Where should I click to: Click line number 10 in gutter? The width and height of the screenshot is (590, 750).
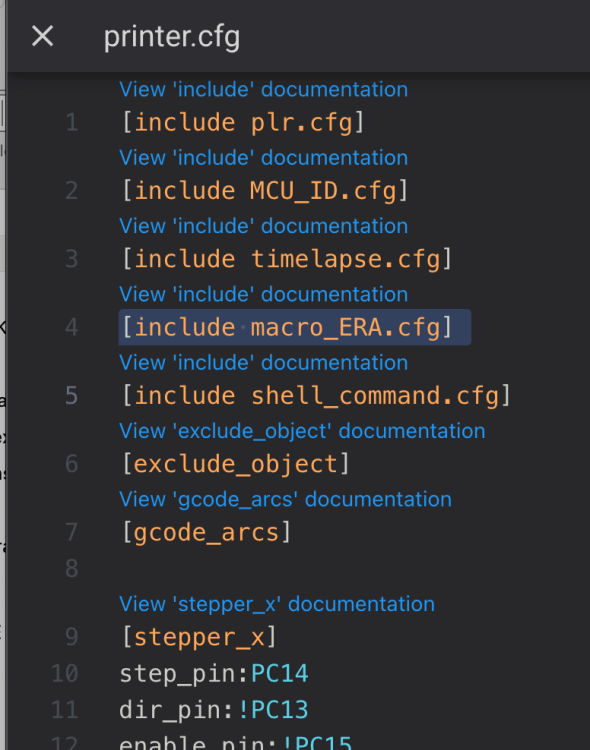click(65, 674)
